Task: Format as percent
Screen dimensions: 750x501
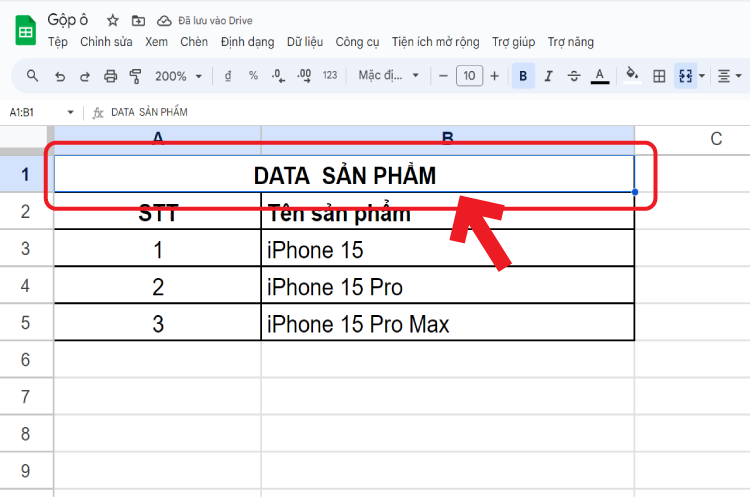Action: [x=254, y=76]
